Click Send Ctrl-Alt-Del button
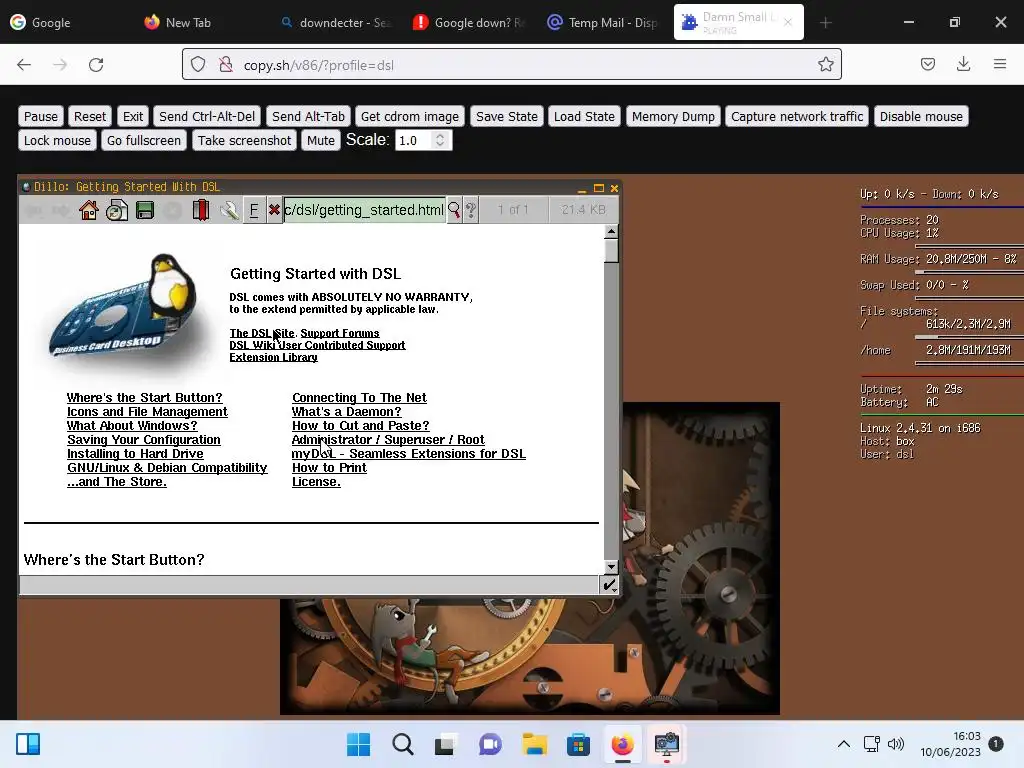The image size is (1024, 768). [207, 116]
